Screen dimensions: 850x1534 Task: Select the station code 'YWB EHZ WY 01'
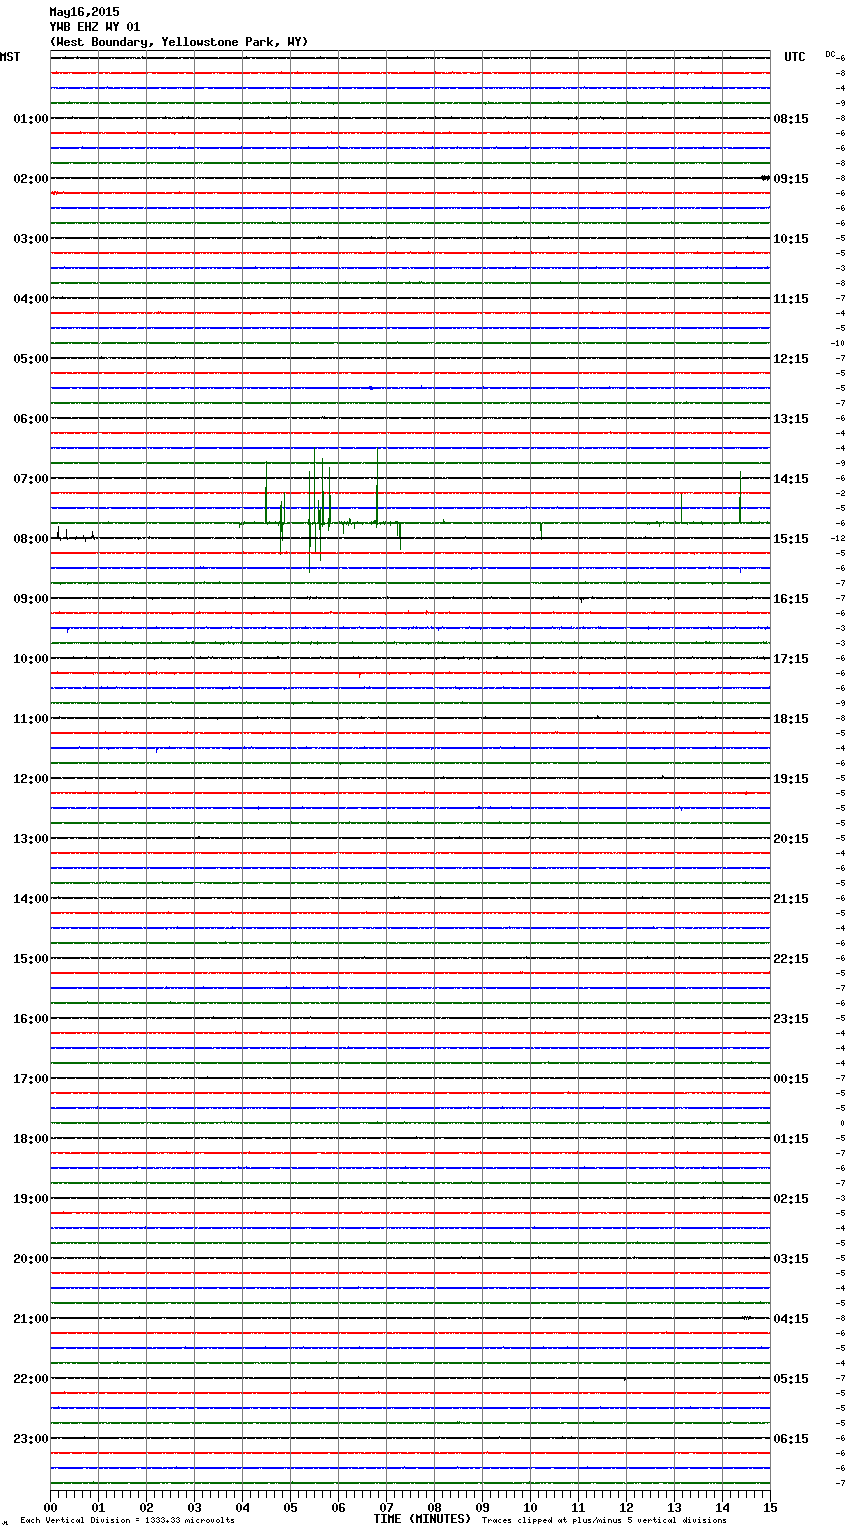pos(95,27)
